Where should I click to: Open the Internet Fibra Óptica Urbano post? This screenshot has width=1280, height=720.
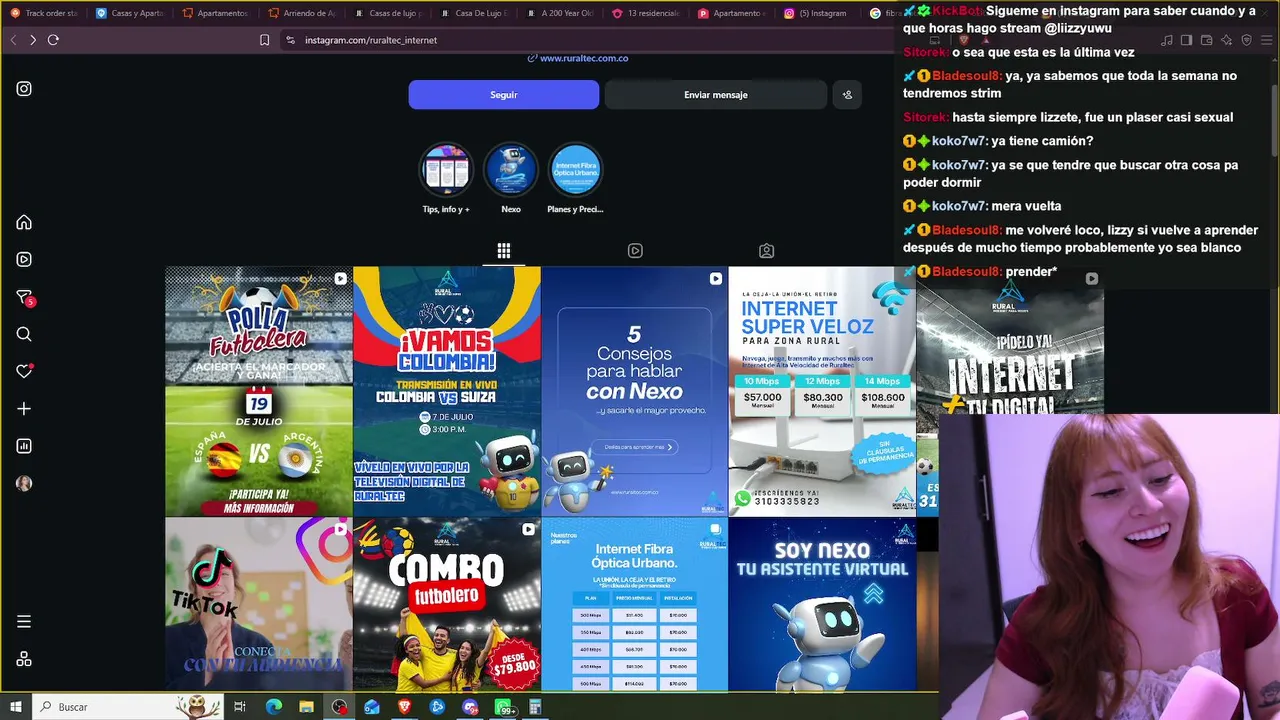point(635,604)
